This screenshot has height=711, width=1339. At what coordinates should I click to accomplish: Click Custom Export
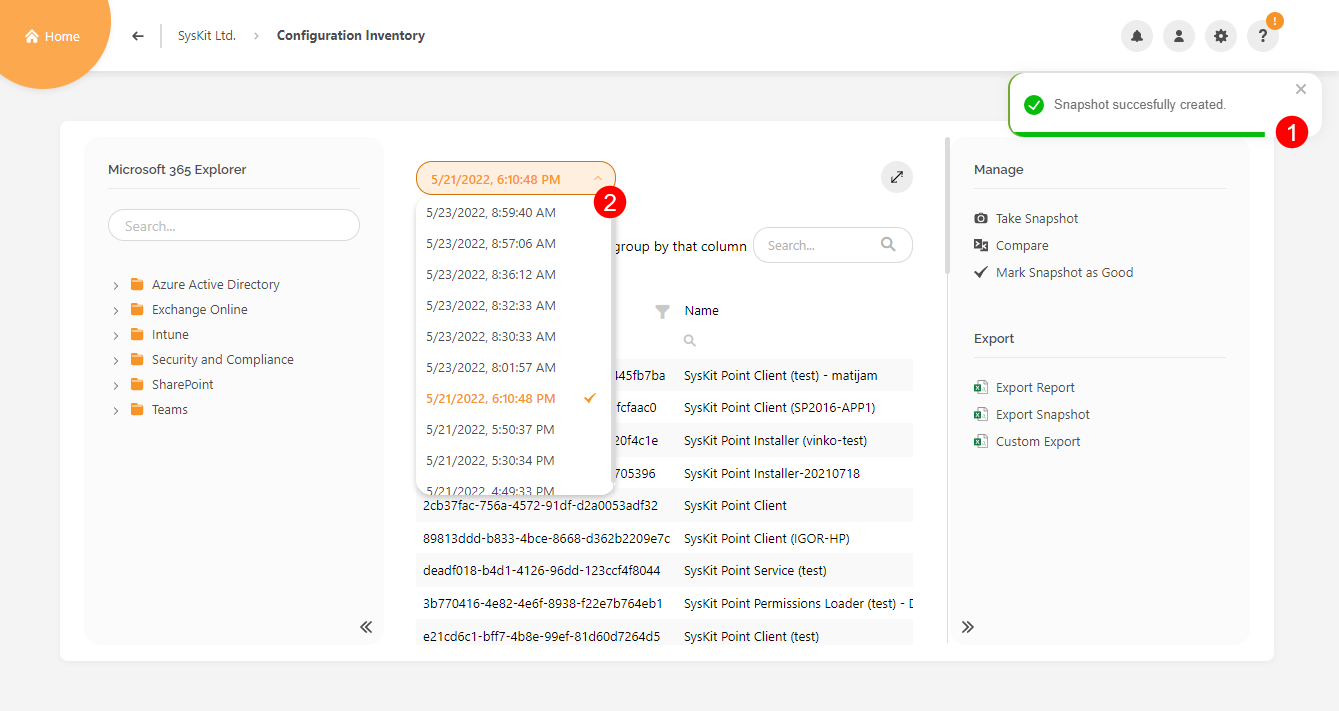1038,441
